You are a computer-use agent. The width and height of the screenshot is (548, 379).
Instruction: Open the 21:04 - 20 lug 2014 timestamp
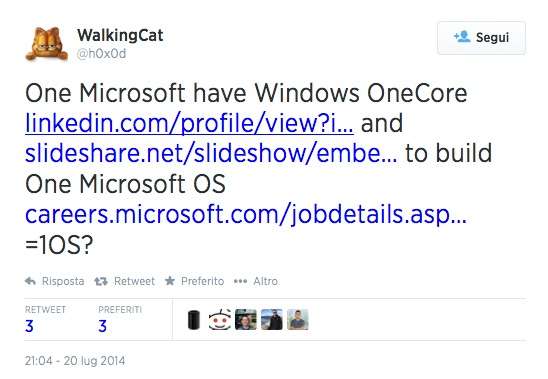pos(75,360)
